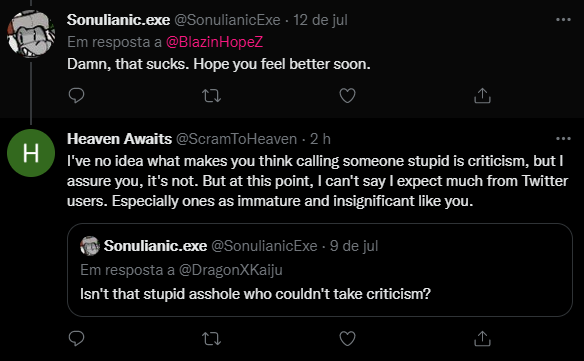The image size is (584, 361).
Task: Open Heaven Awaits' green H avatar
Action: pos(31,153)
